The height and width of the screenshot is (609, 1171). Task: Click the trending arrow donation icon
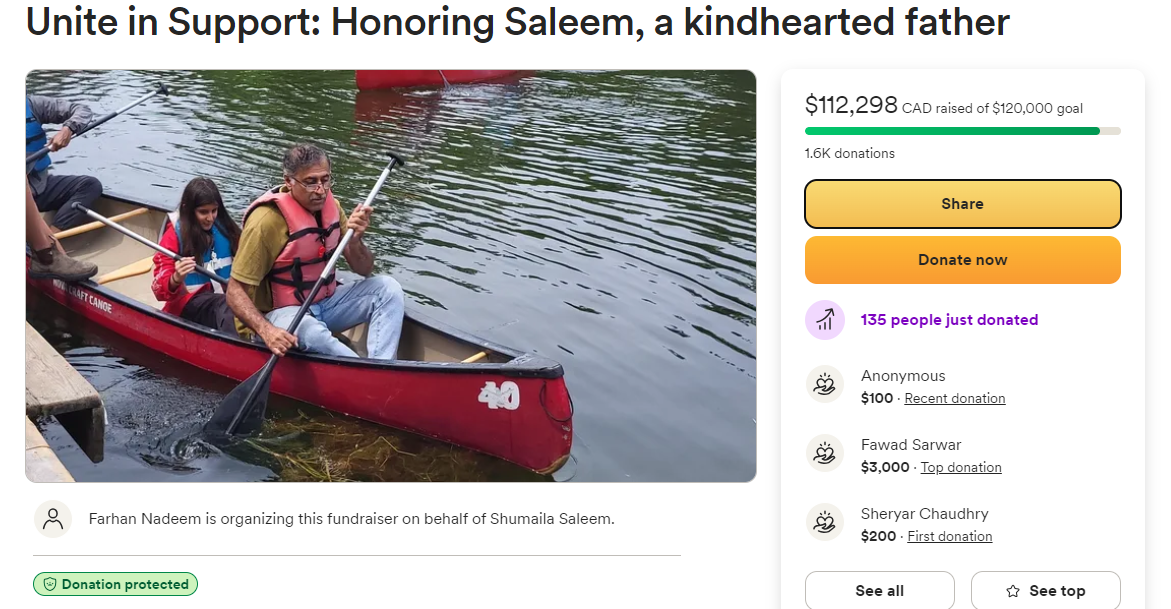(825, 320)
